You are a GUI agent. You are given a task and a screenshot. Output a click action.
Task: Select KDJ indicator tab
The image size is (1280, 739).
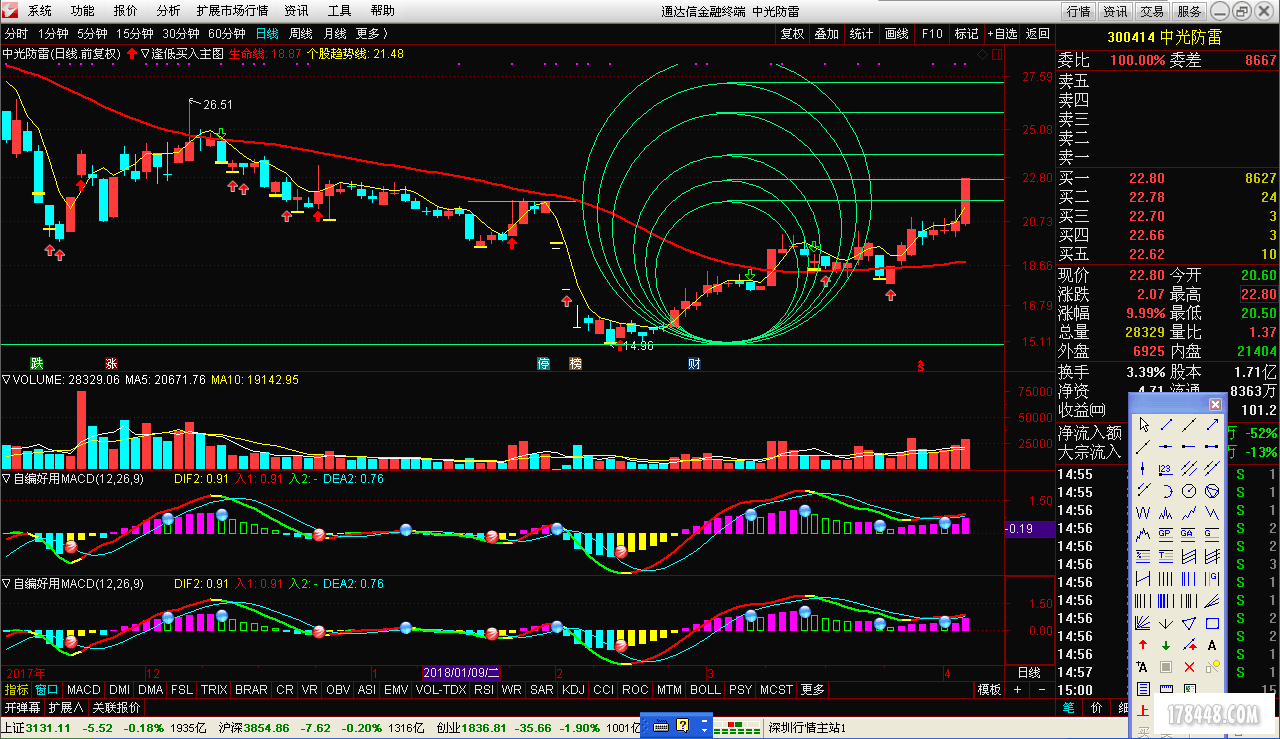tap(573, 690)
